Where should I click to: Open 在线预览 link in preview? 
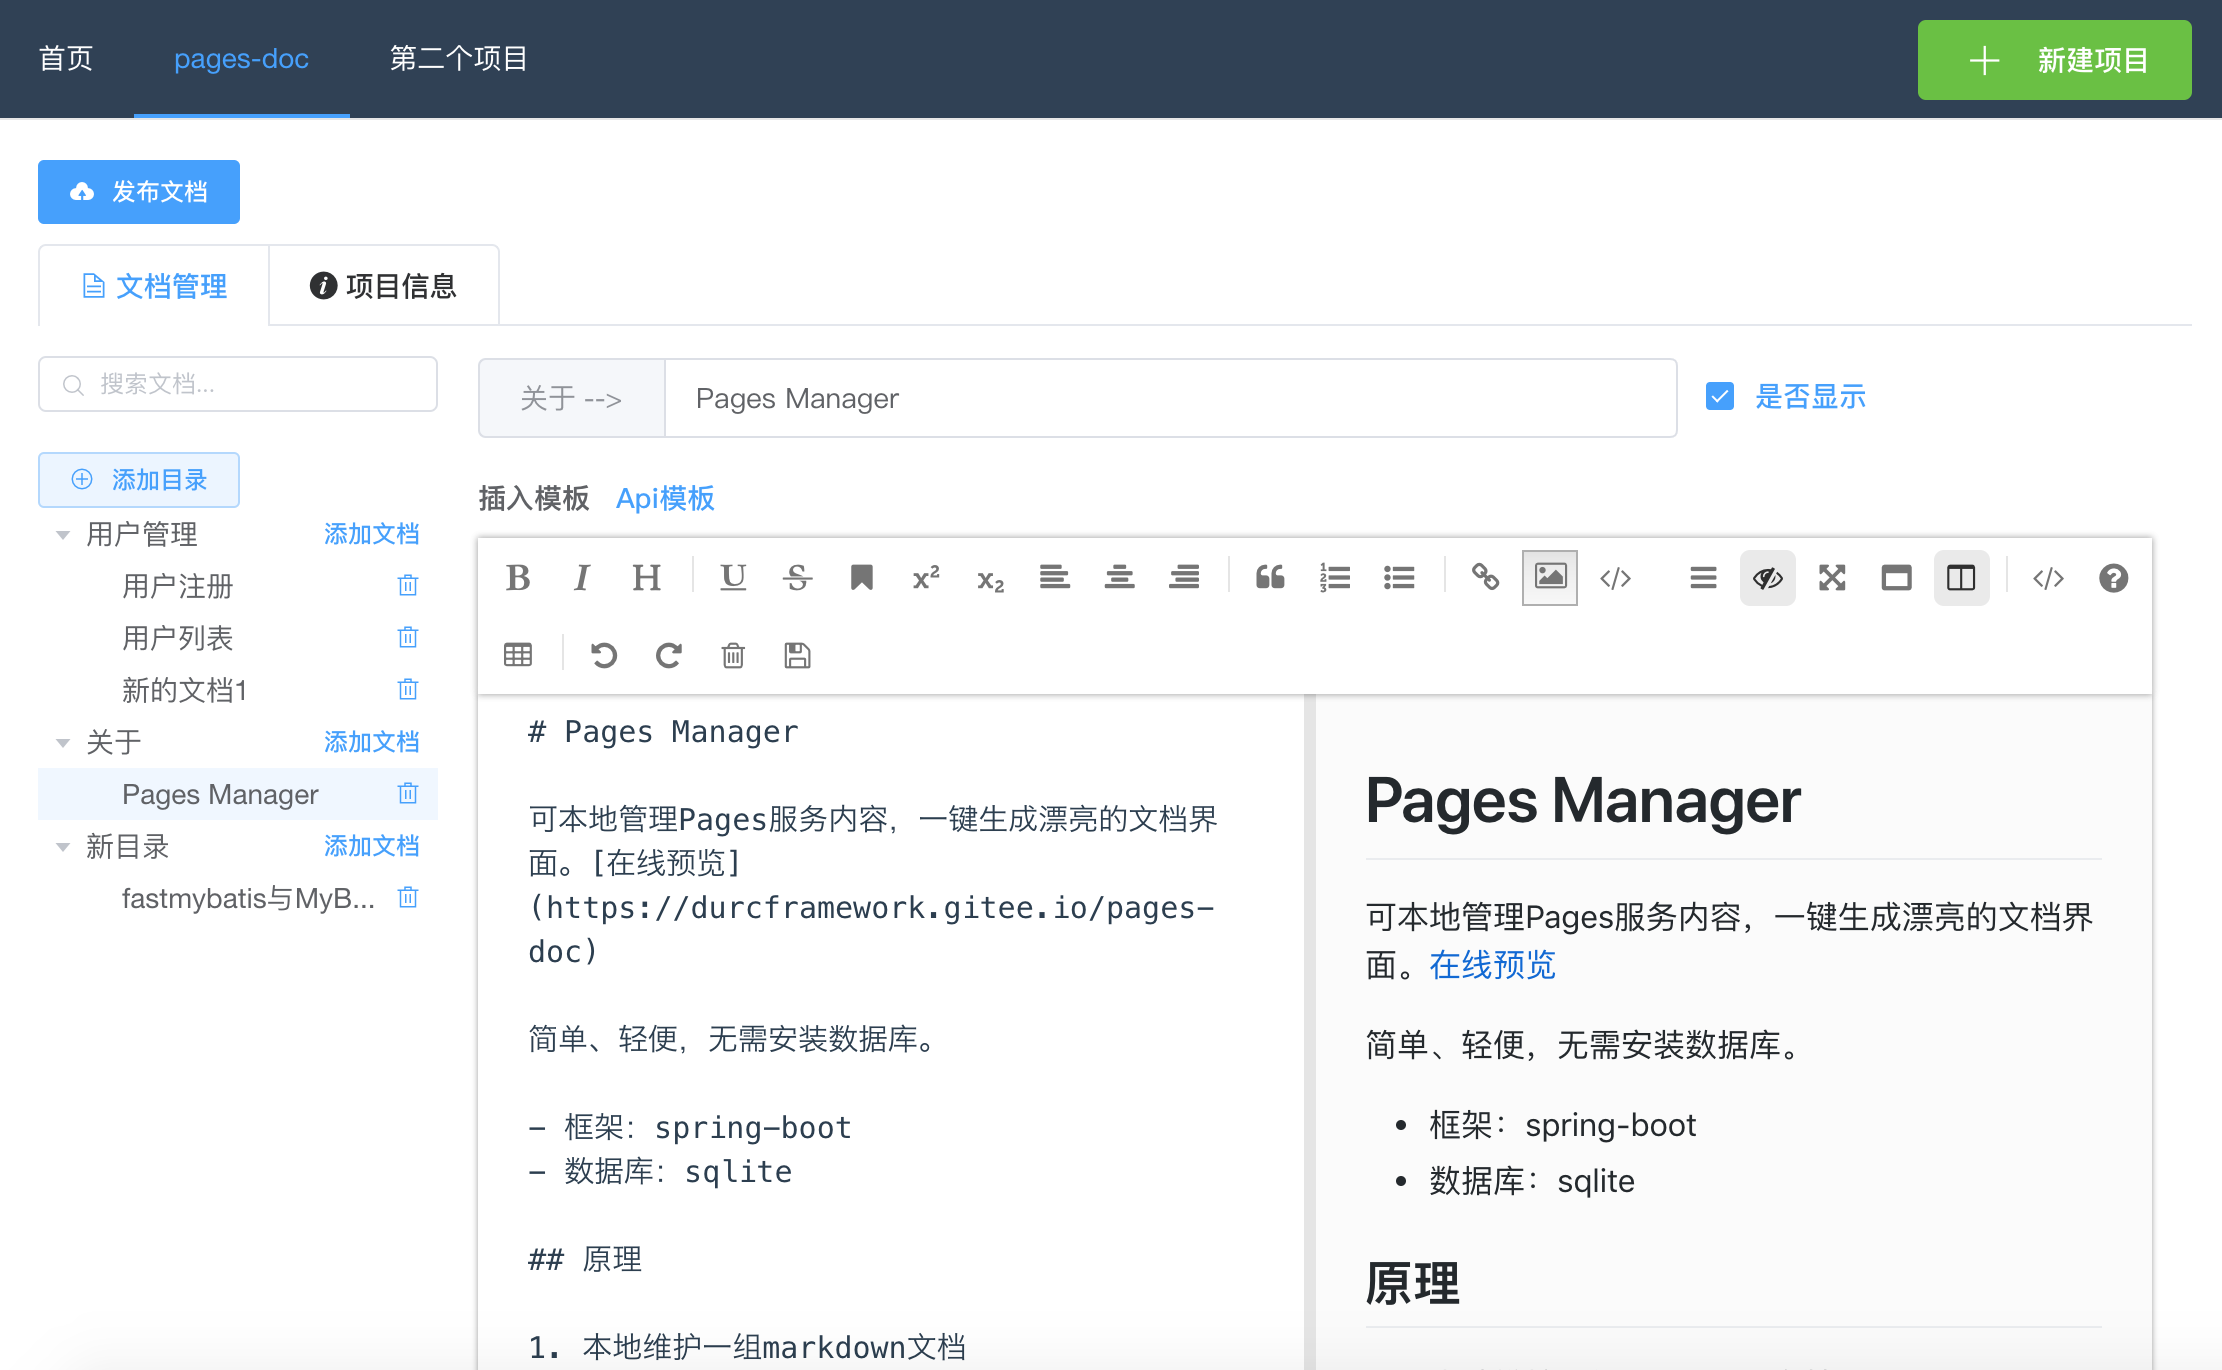click(x=1492, y=965)
